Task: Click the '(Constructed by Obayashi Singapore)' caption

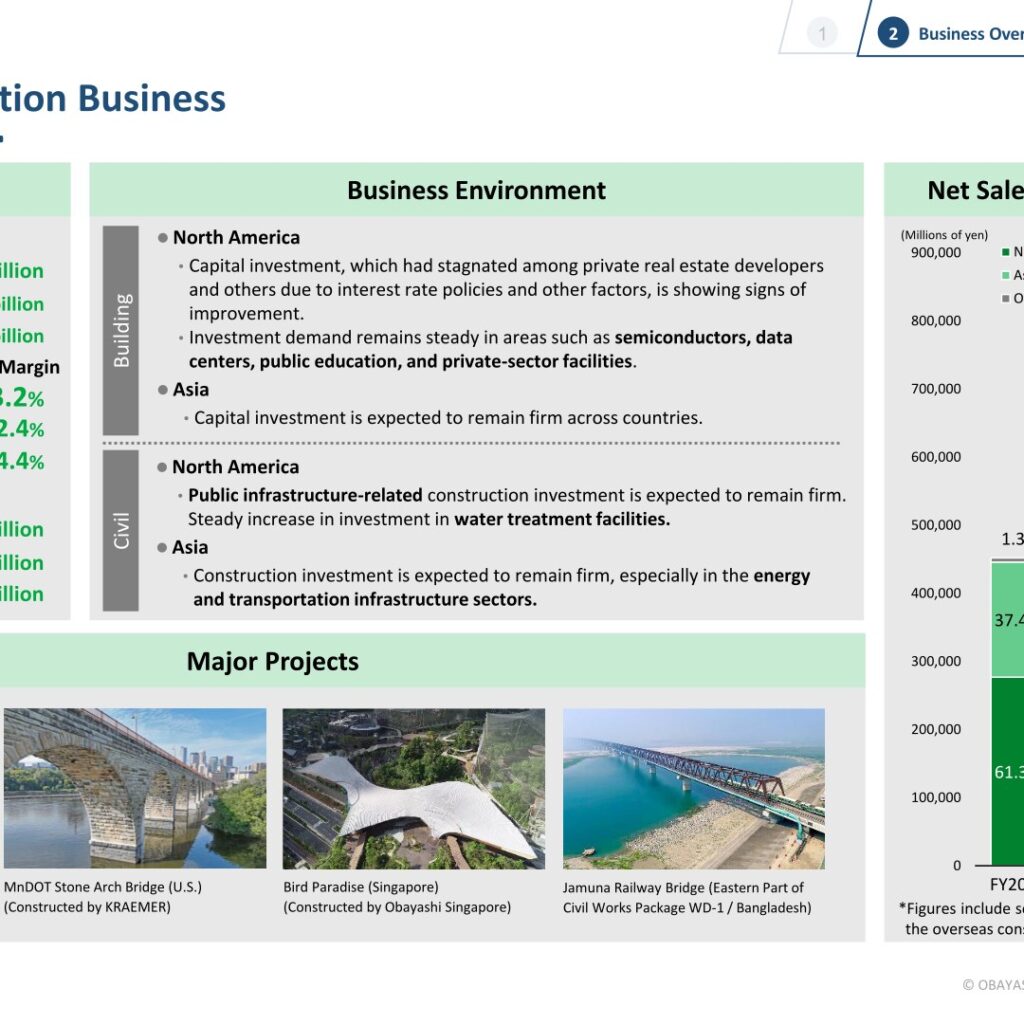Action: (397, 906)
